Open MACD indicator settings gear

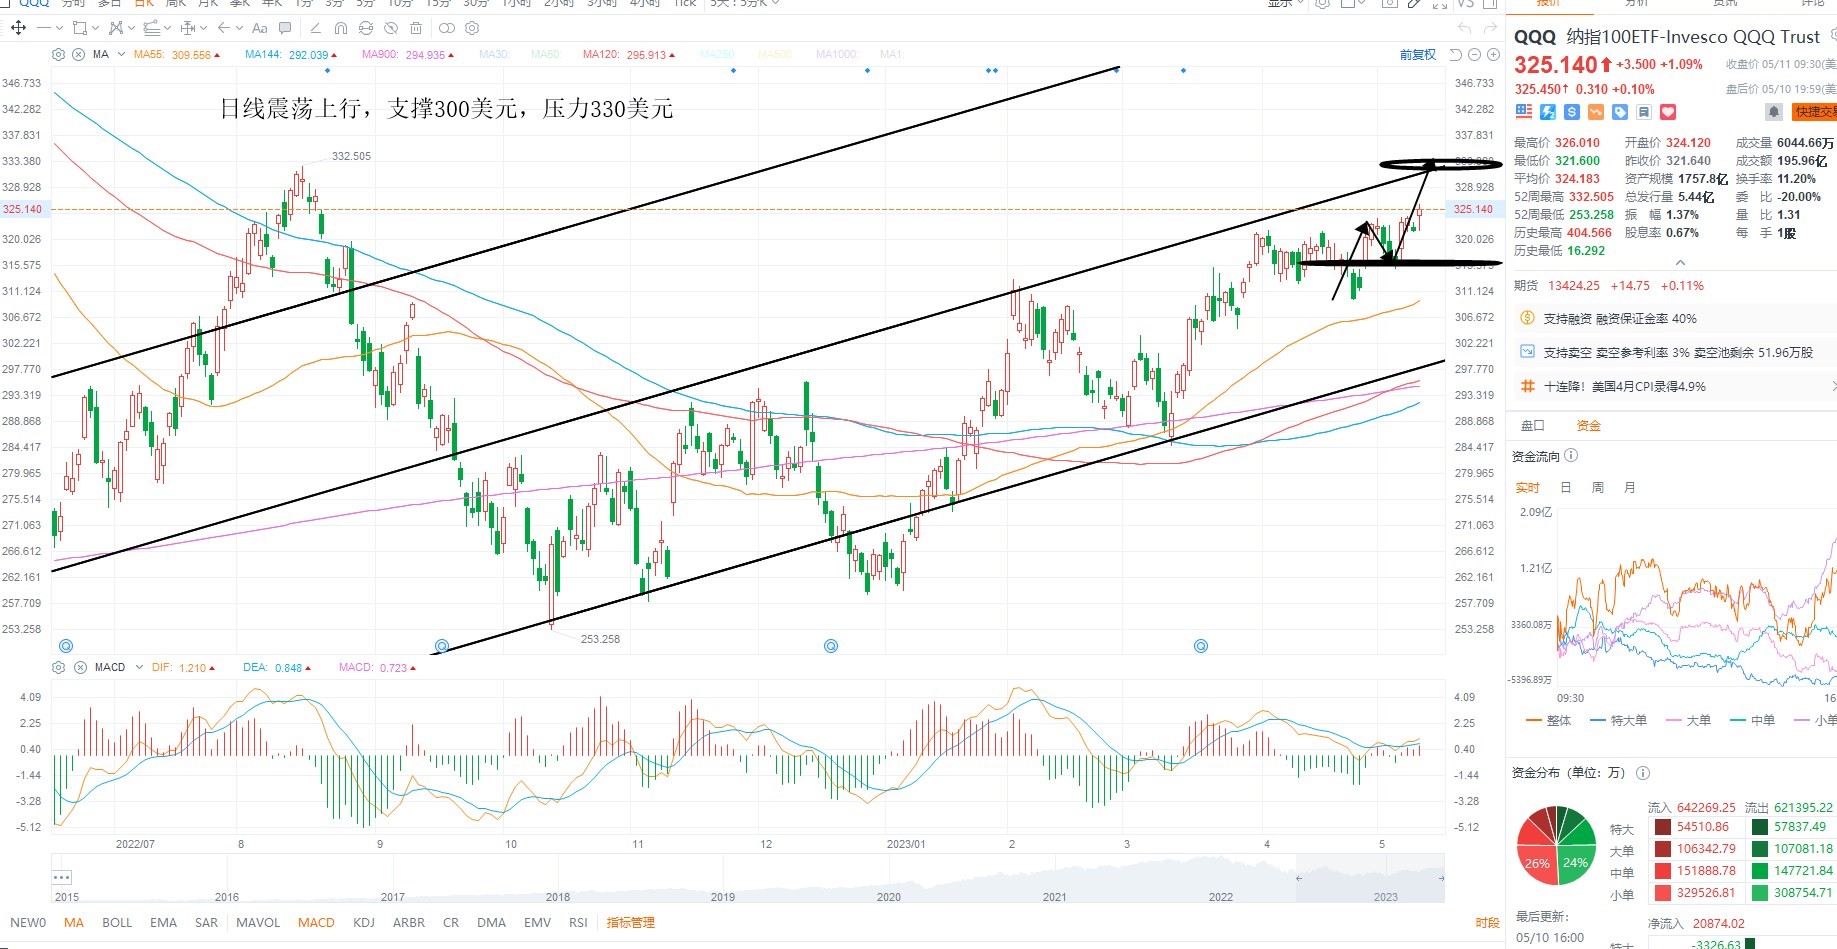pos(59,667)
